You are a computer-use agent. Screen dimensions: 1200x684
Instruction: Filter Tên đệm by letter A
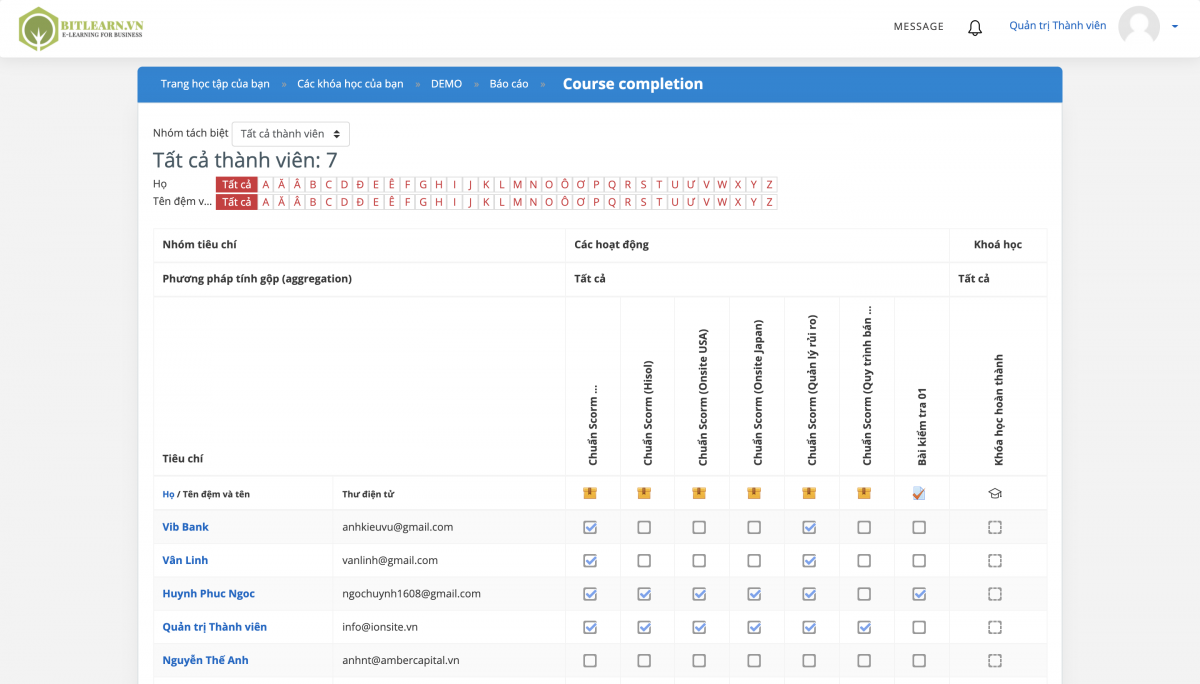[266, 202]
